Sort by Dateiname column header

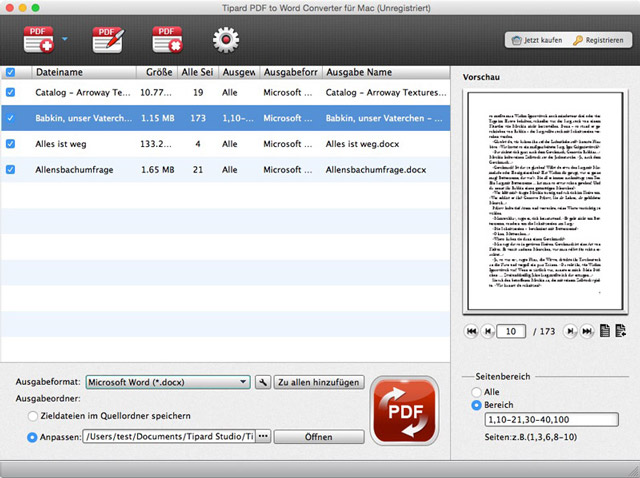click(84, 72)
